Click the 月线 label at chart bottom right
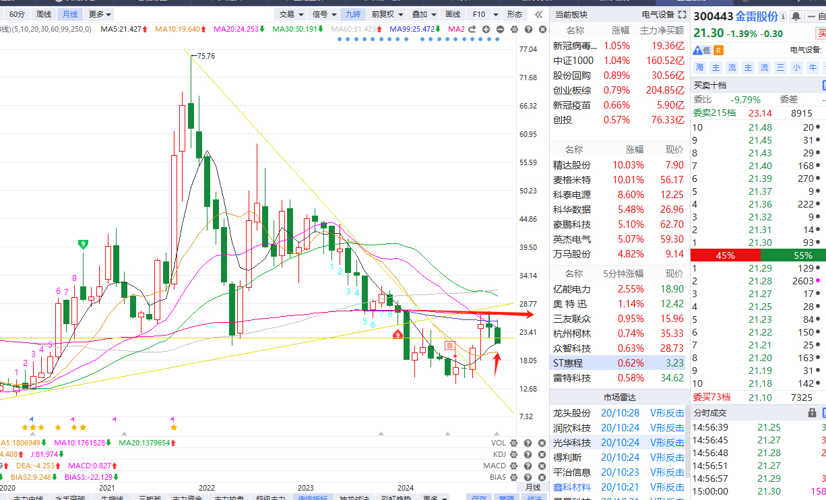Image resolution: width=826 pixels, height=500 pixels. click(533, 487)
